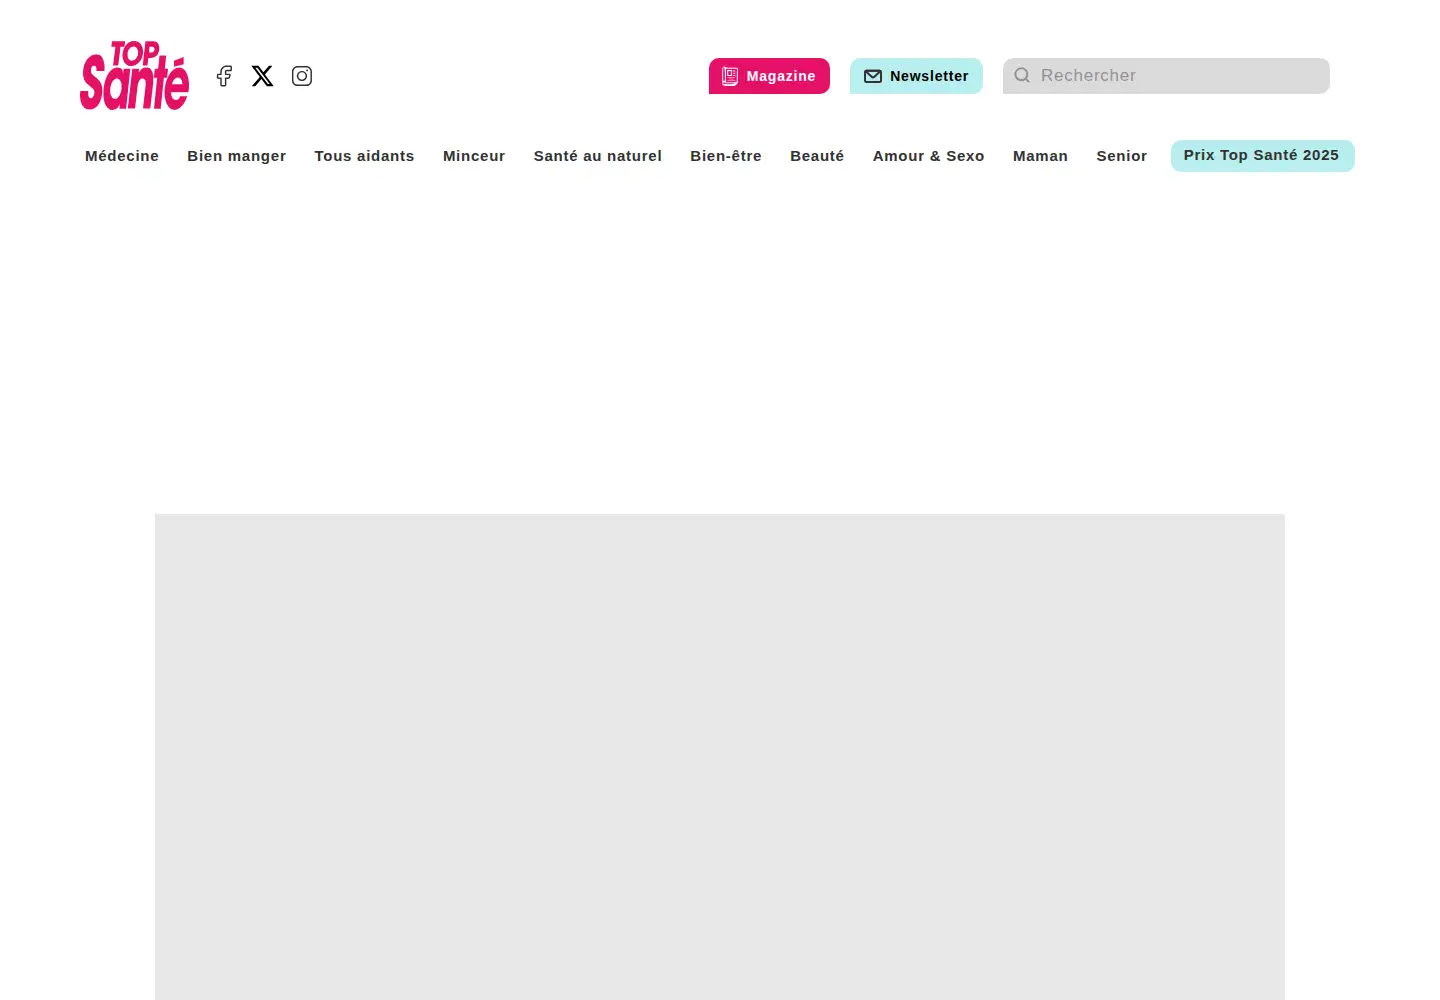Image resolution: width=1440 pixels, height=1000 pixels.
Task: Select the Minceur menu item
Action: coord(474,156)
